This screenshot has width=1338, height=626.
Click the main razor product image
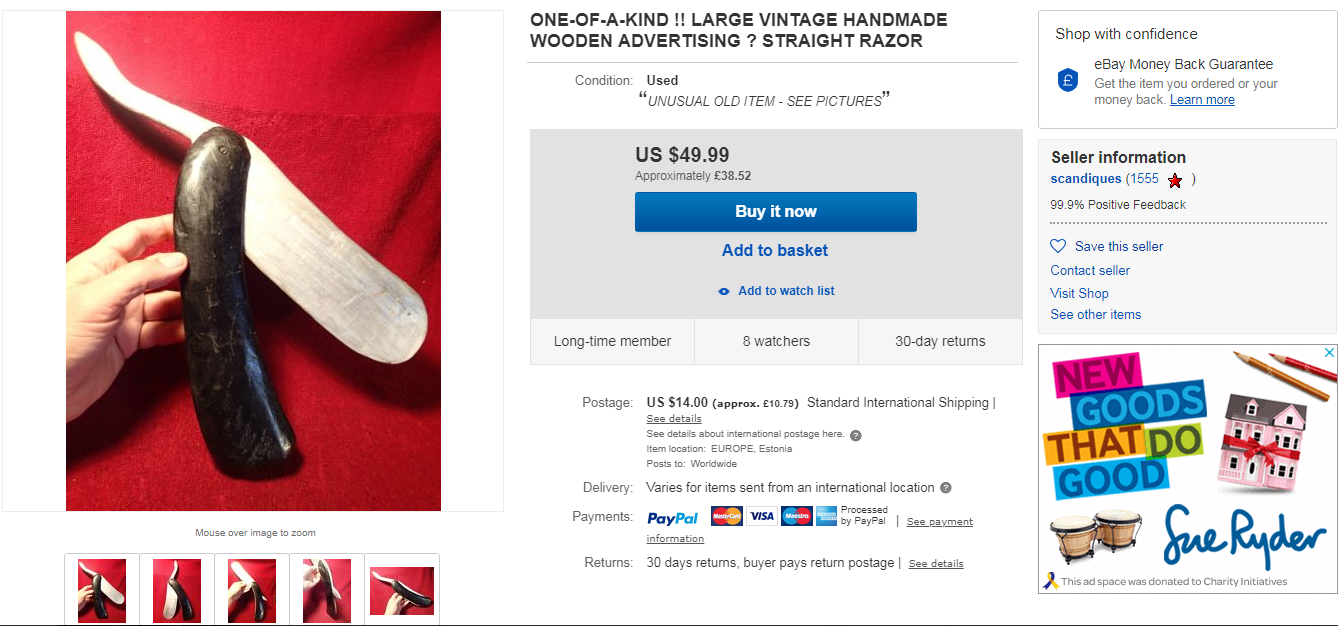253,261
